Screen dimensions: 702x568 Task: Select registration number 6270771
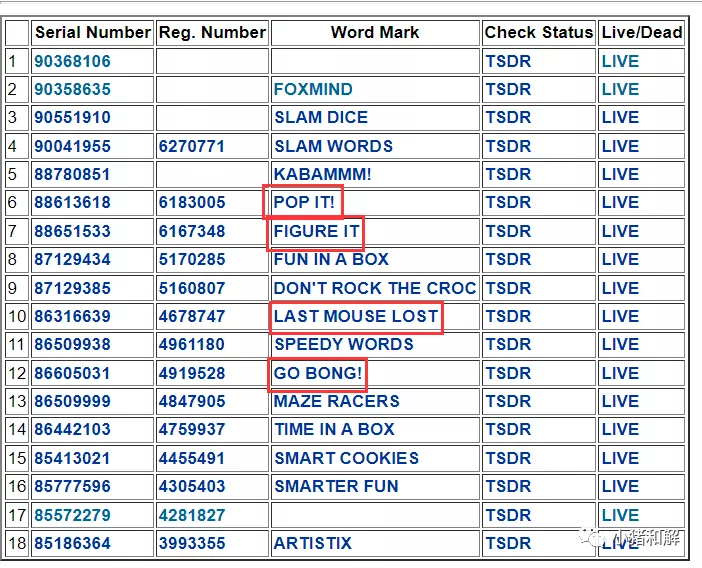[192, 146]
